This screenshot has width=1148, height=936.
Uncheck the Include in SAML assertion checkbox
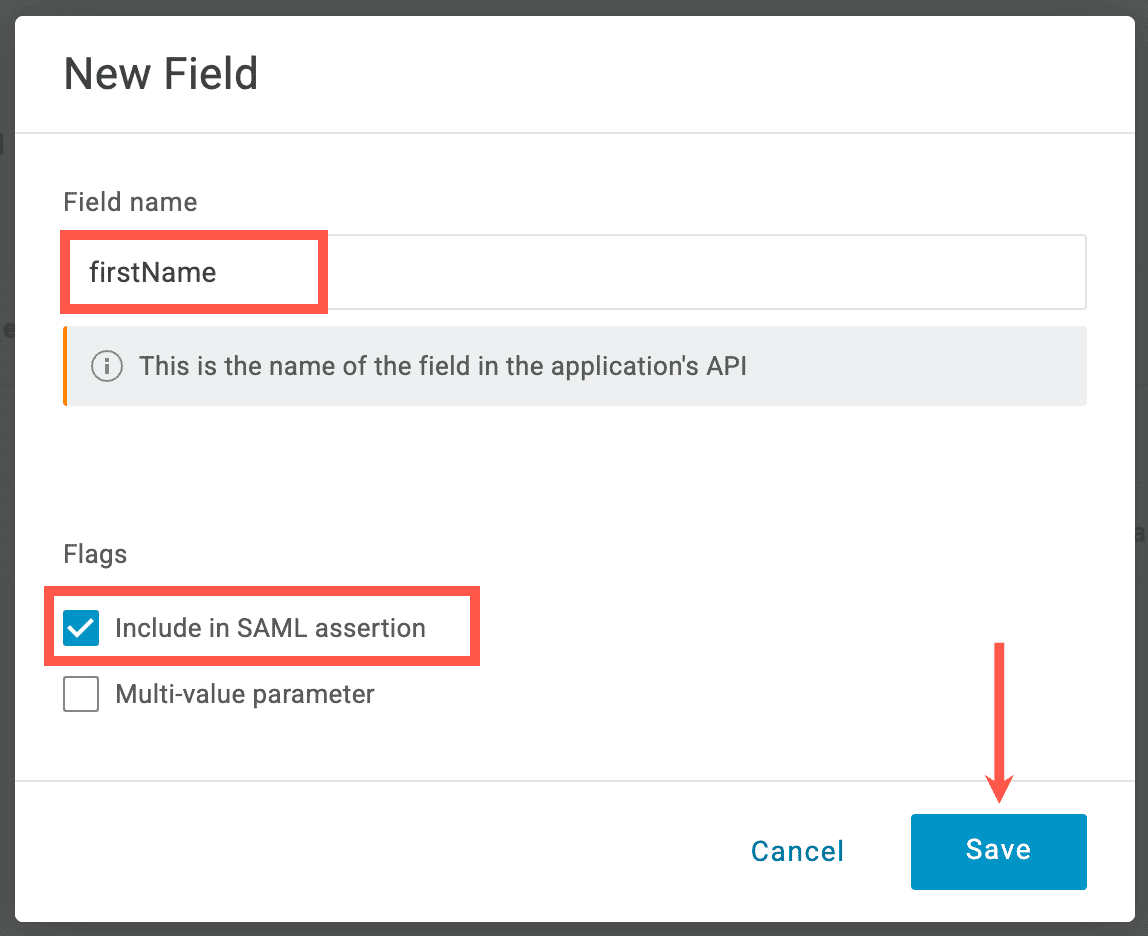81,628
